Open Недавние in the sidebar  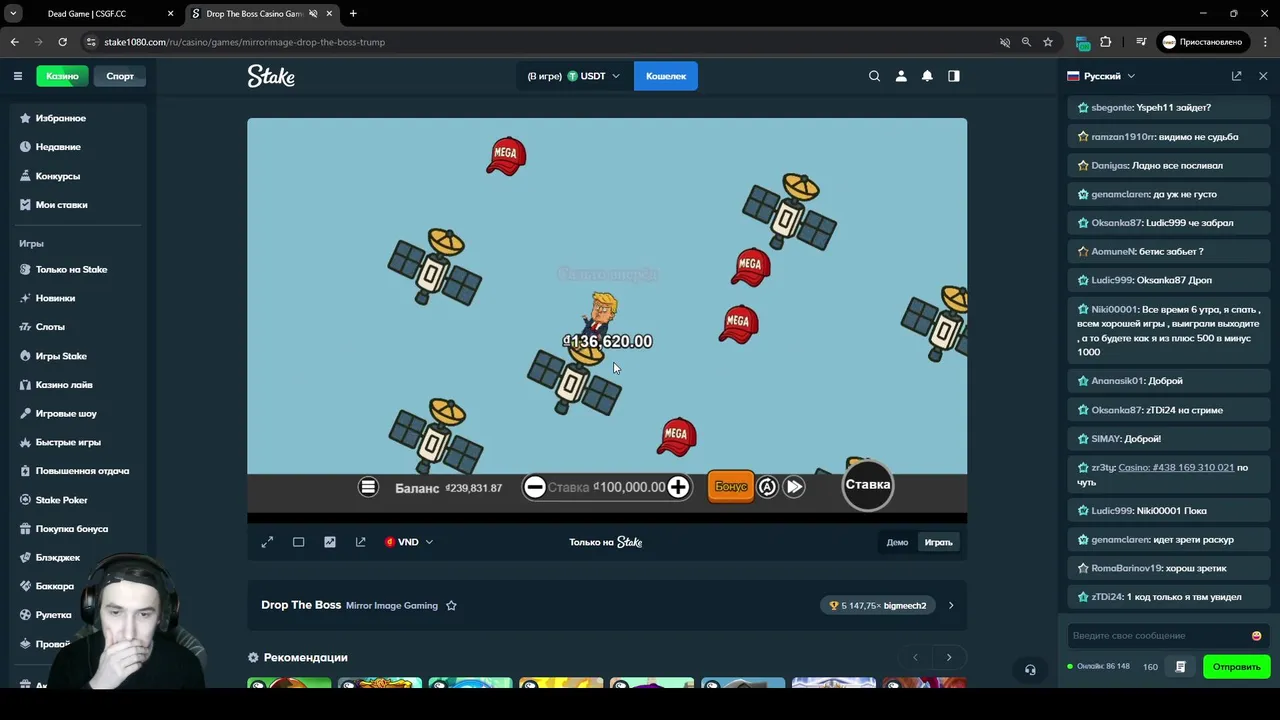tap(78, 147)
